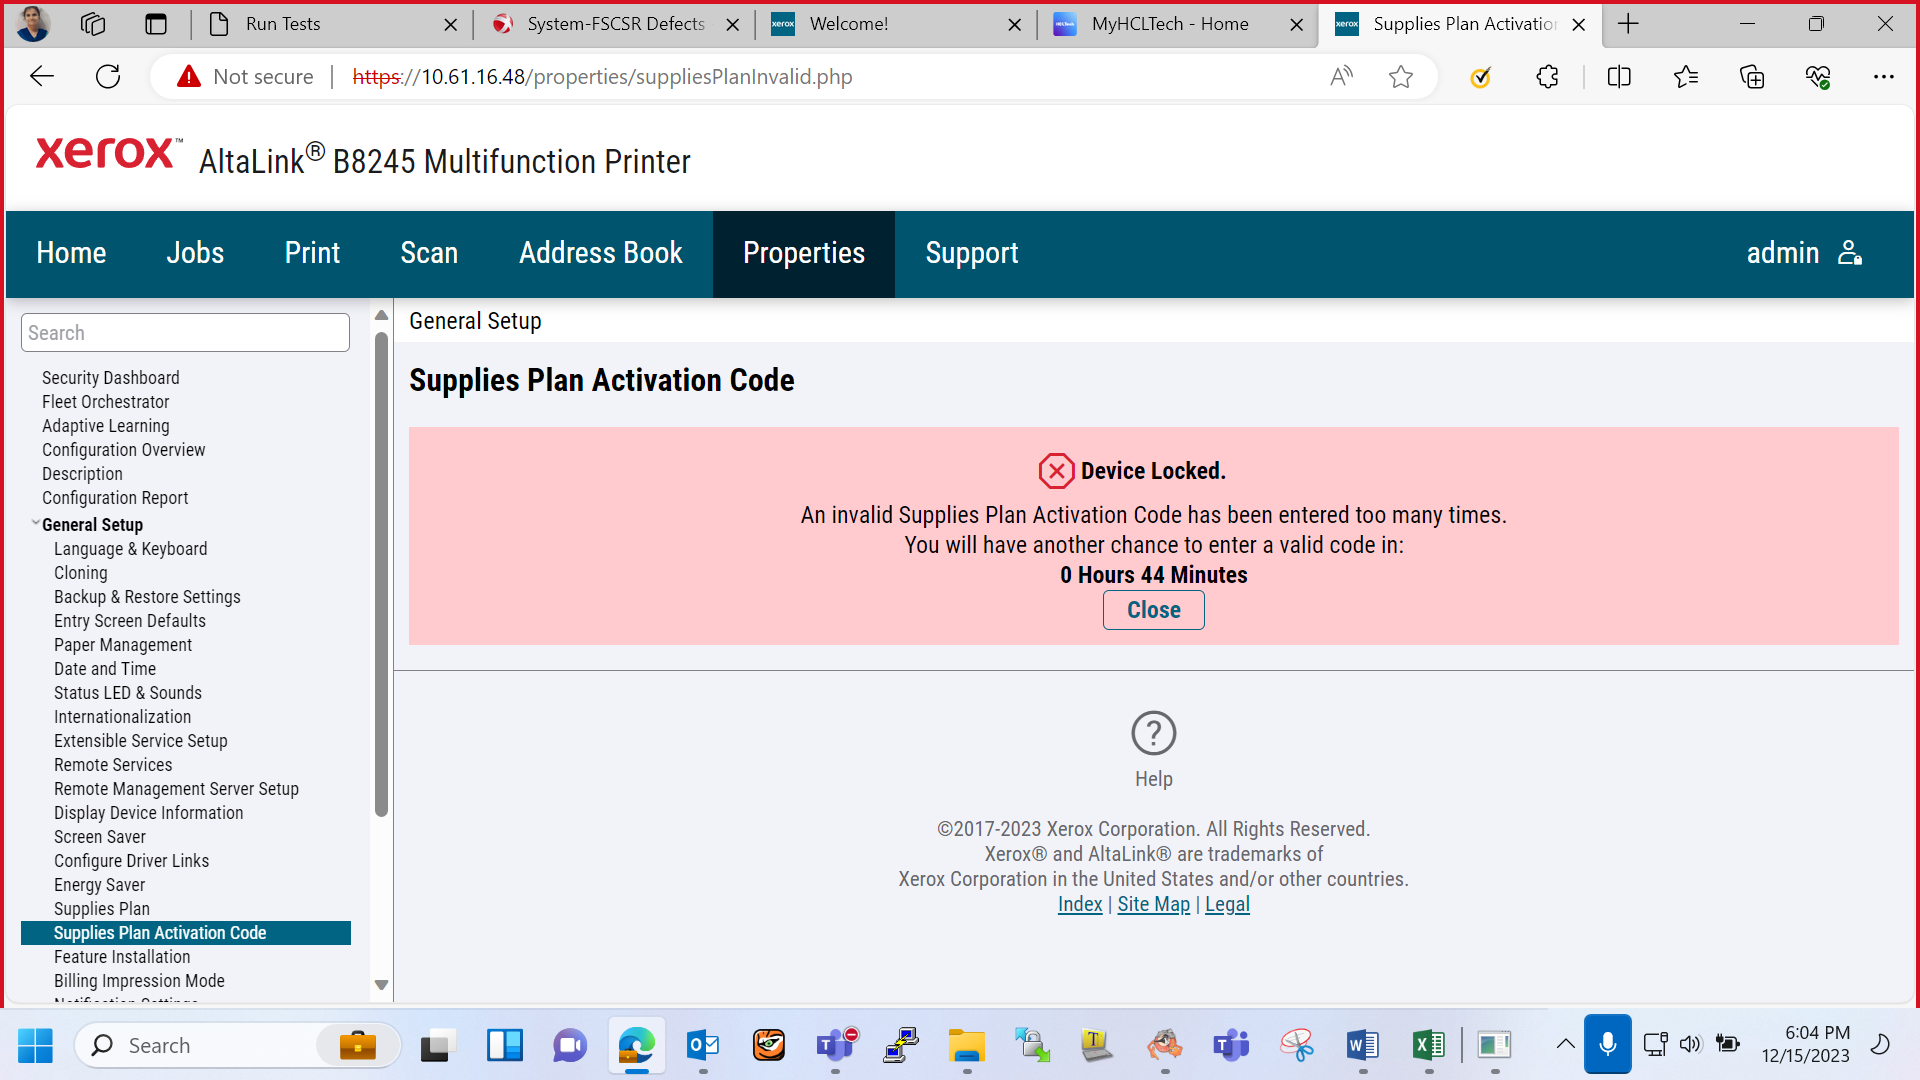Screen dimensions: 1920x1080
Task: Click the Not secure warning icon
Action: [189, 77]
